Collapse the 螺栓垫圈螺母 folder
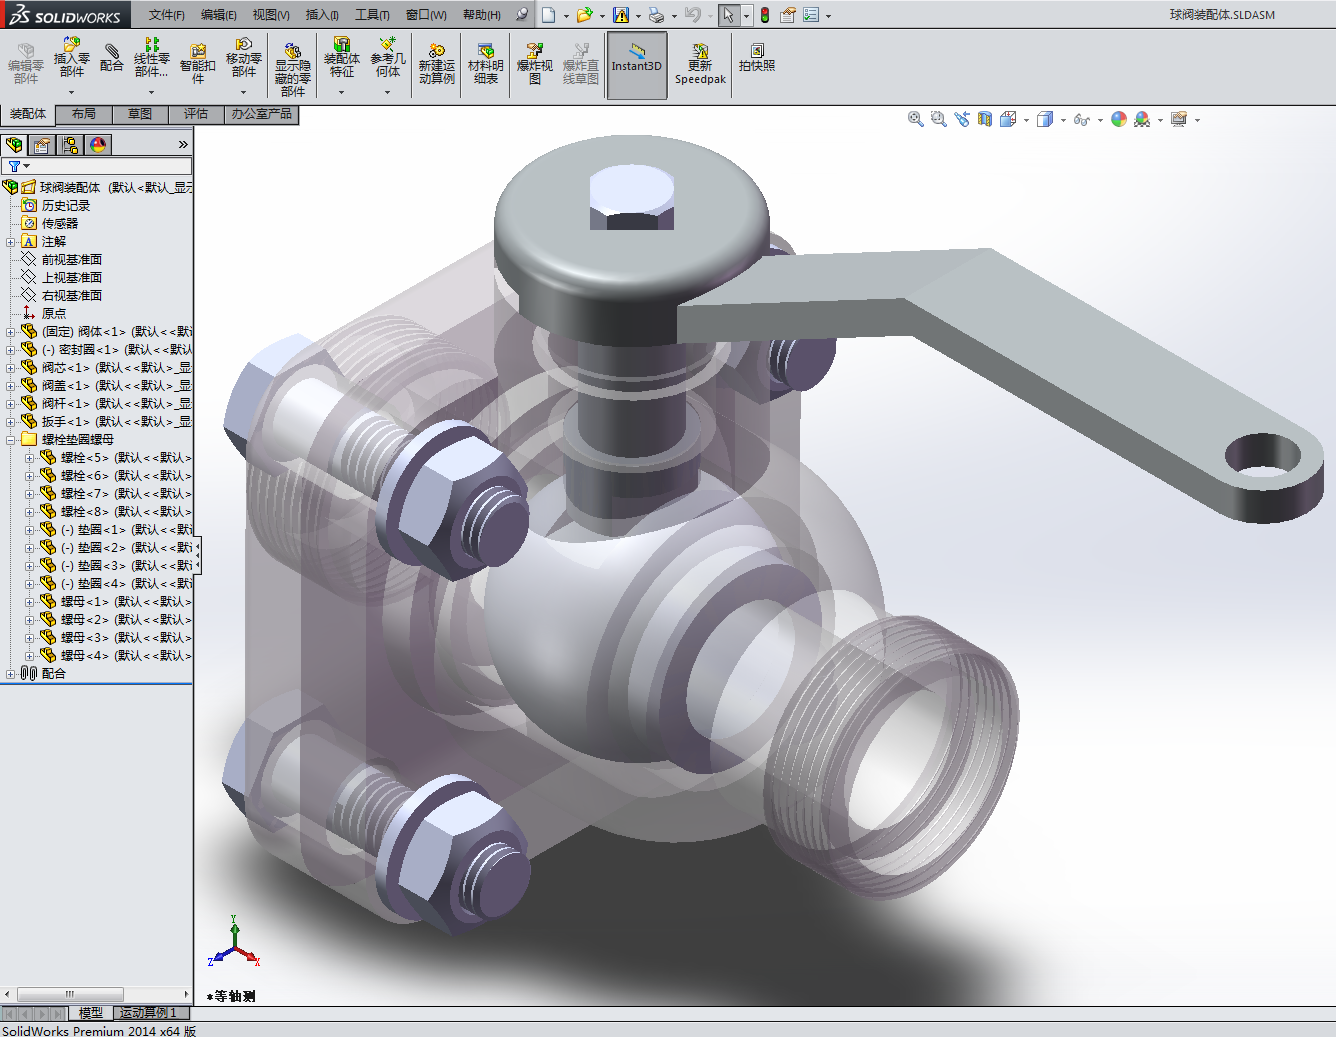 (x=11, y=440)
